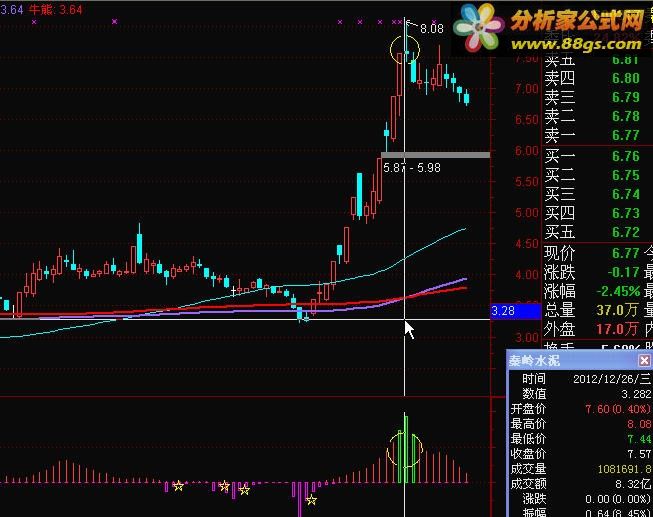Click the -0.17 涨跌 value in quote panel
653x517 pixels.
coord(623,272)
